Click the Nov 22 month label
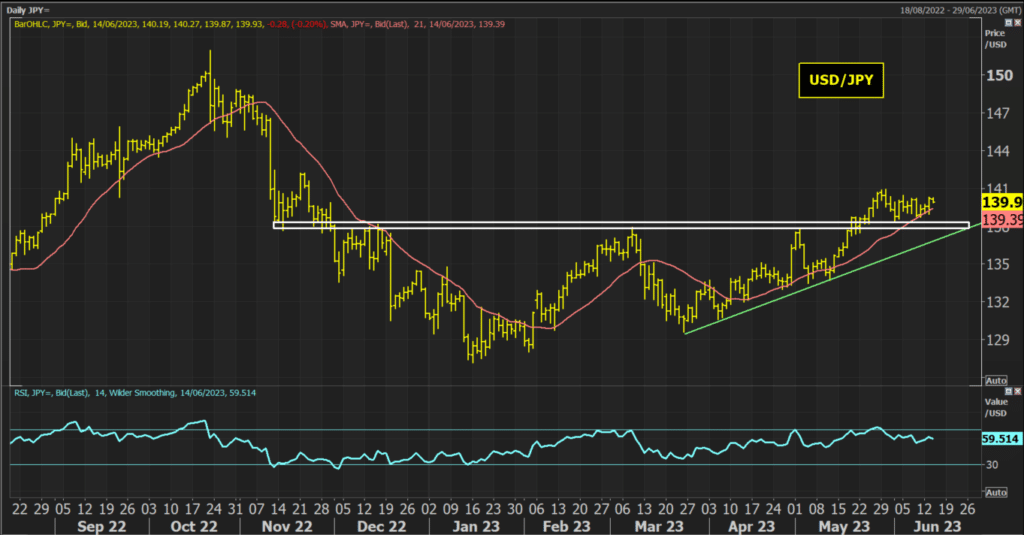 (287, 527)
